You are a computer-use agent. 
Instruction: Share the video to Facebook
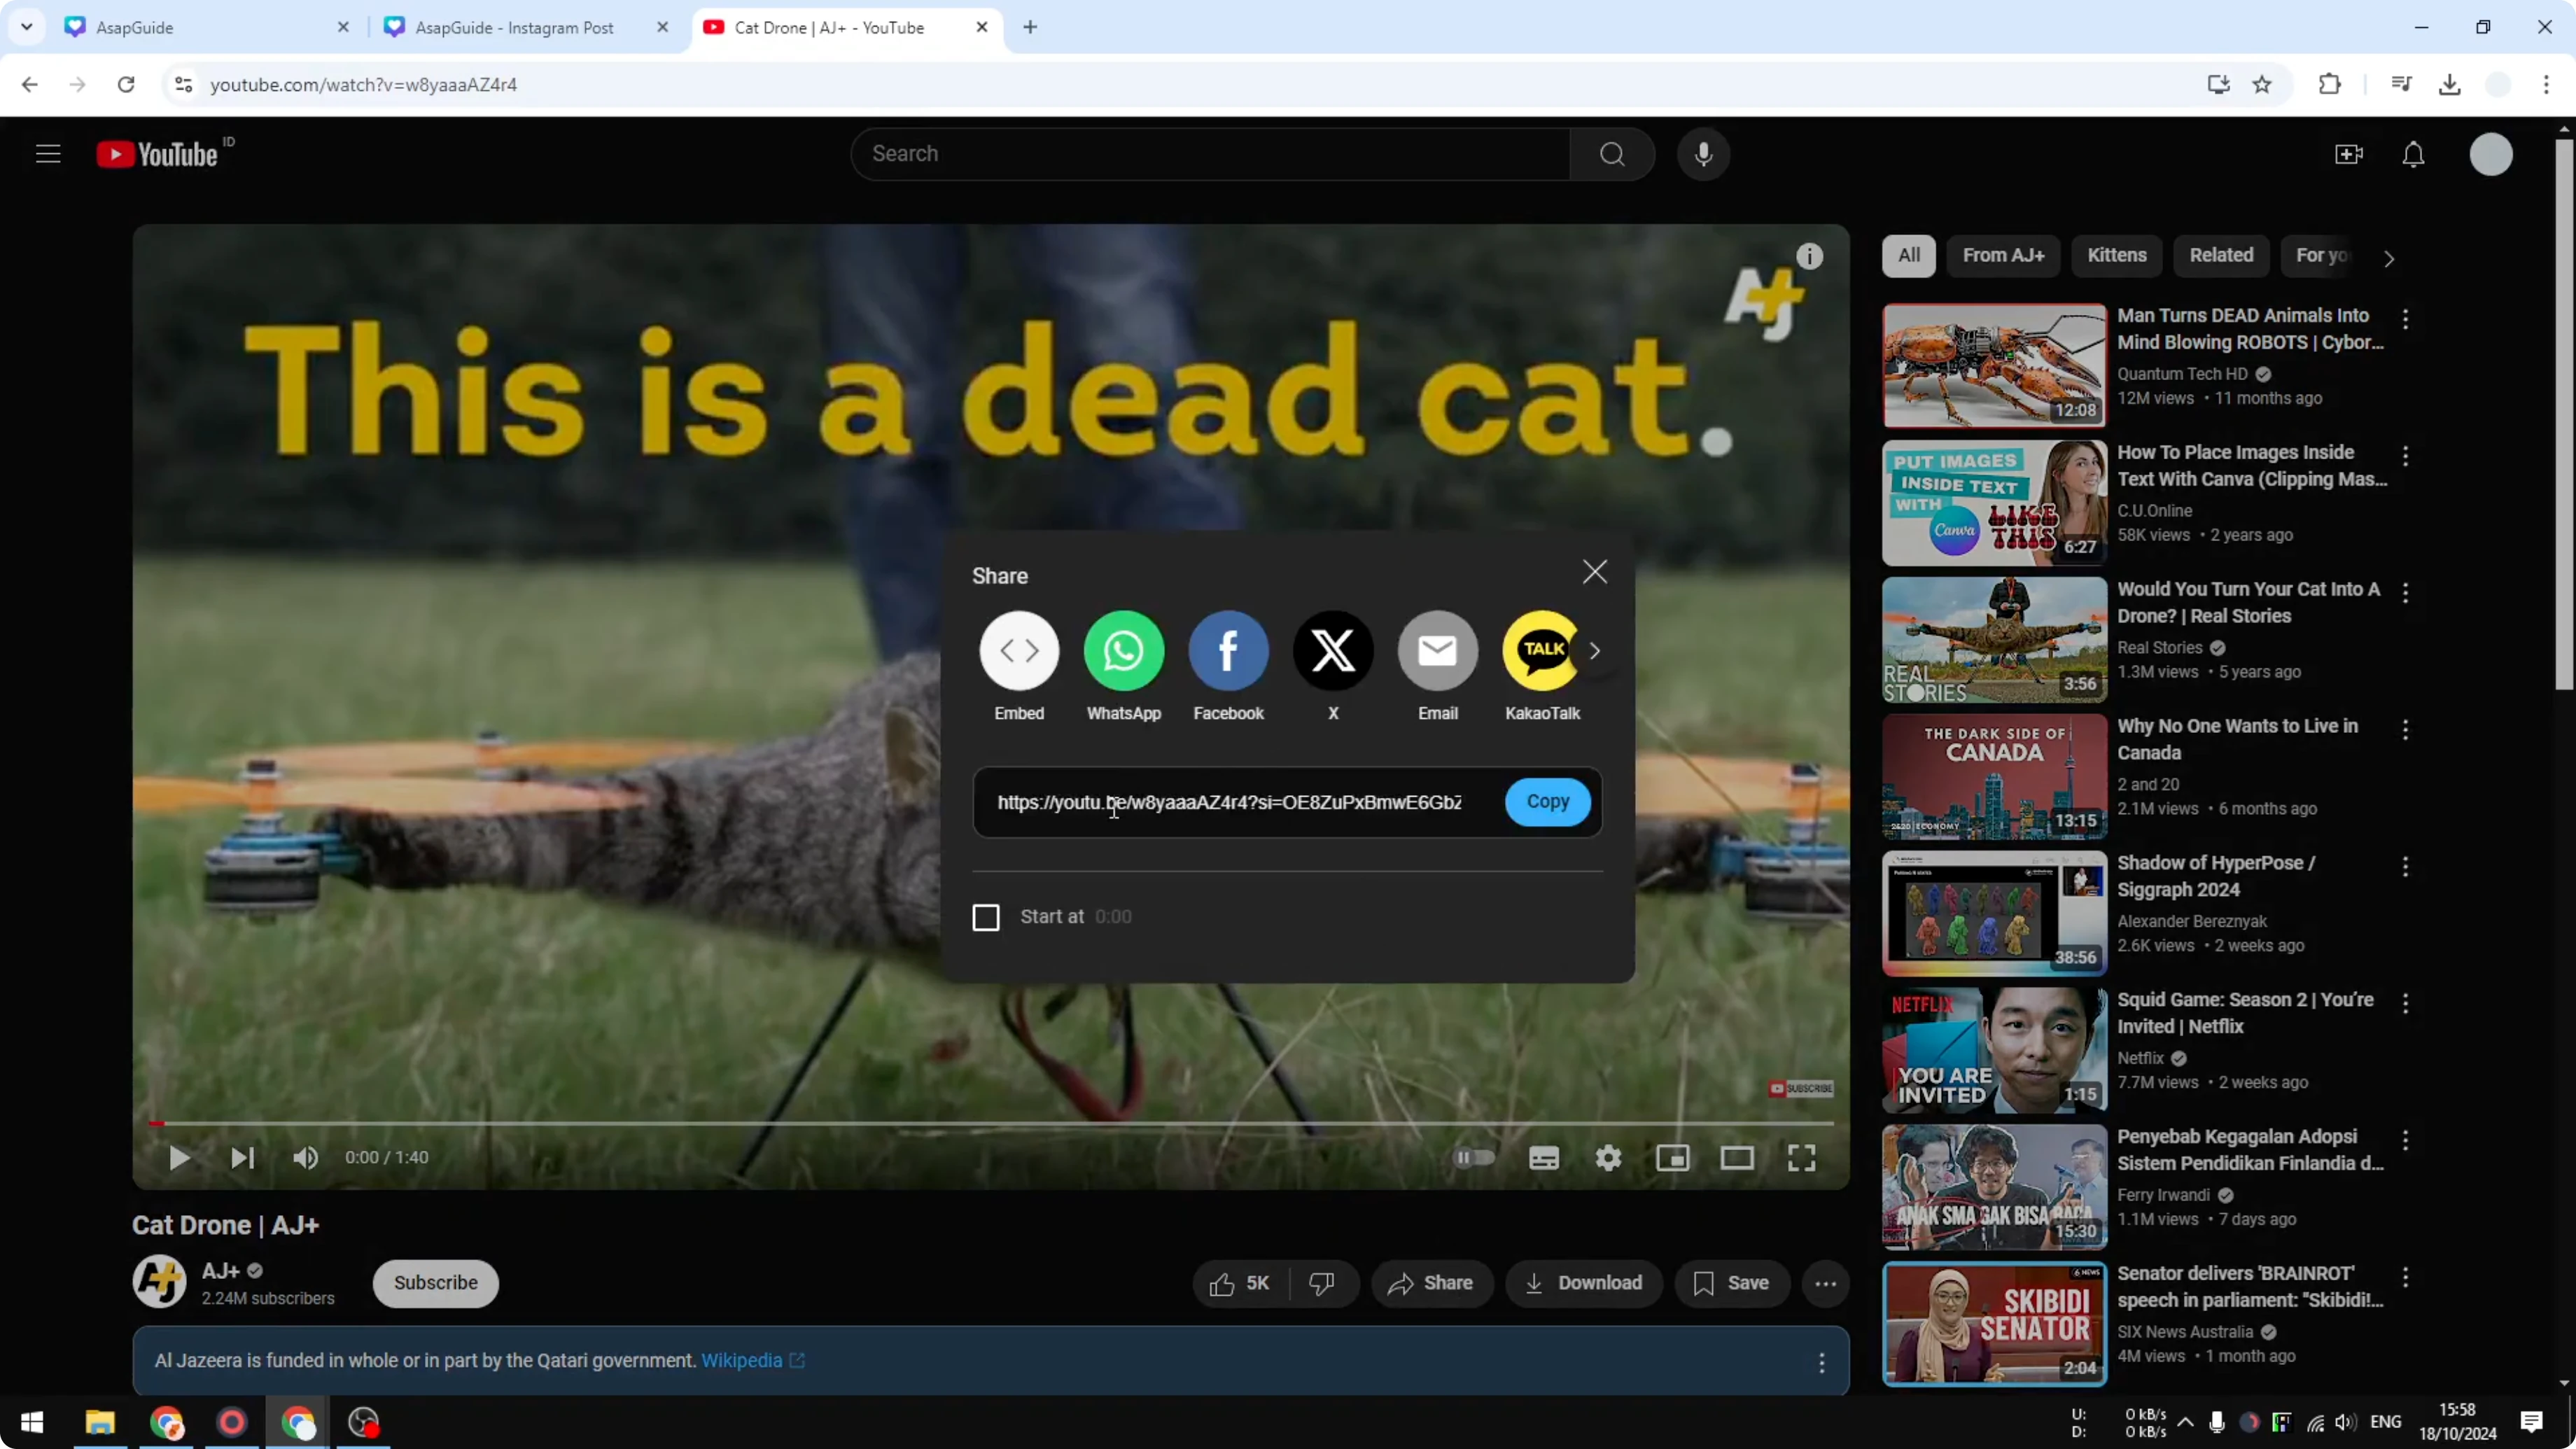tap(1228, 651)
